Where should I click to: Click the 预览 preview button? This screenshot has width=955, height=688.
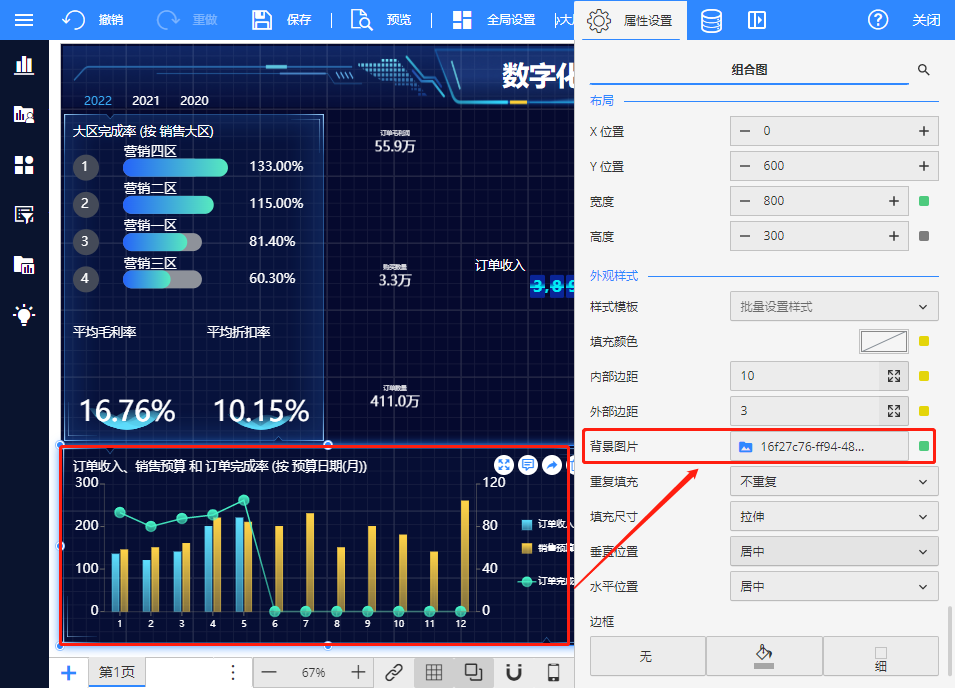click(382, 20)
